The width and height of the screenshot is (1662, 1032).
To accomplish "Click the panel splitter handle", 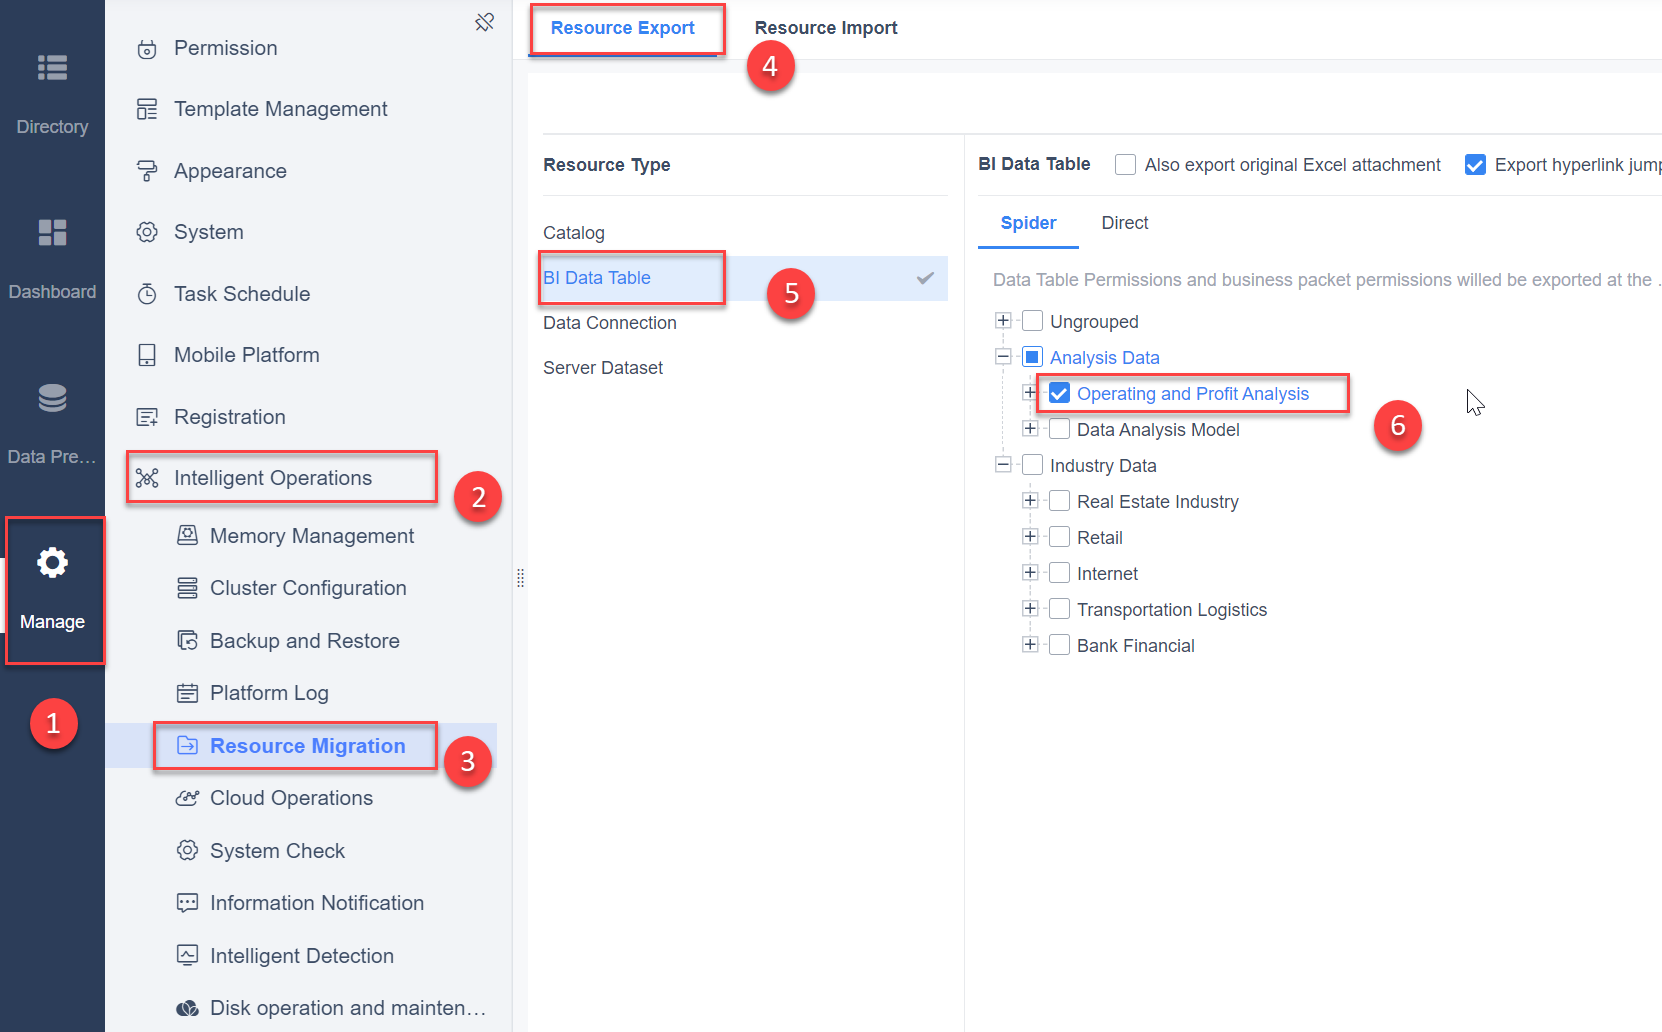I will (520, 578).
